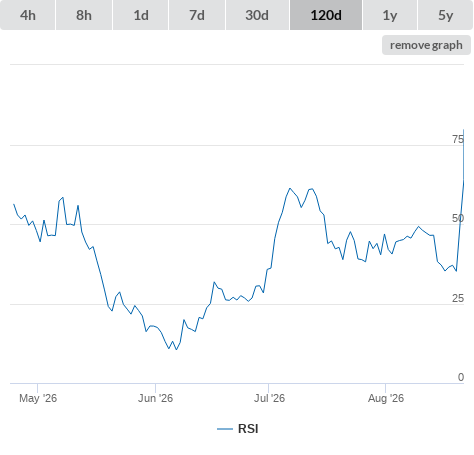Viewport: 474px width, 455px height.
Task: Switch to the 5y time range
Action: click(x=446, y=15)
